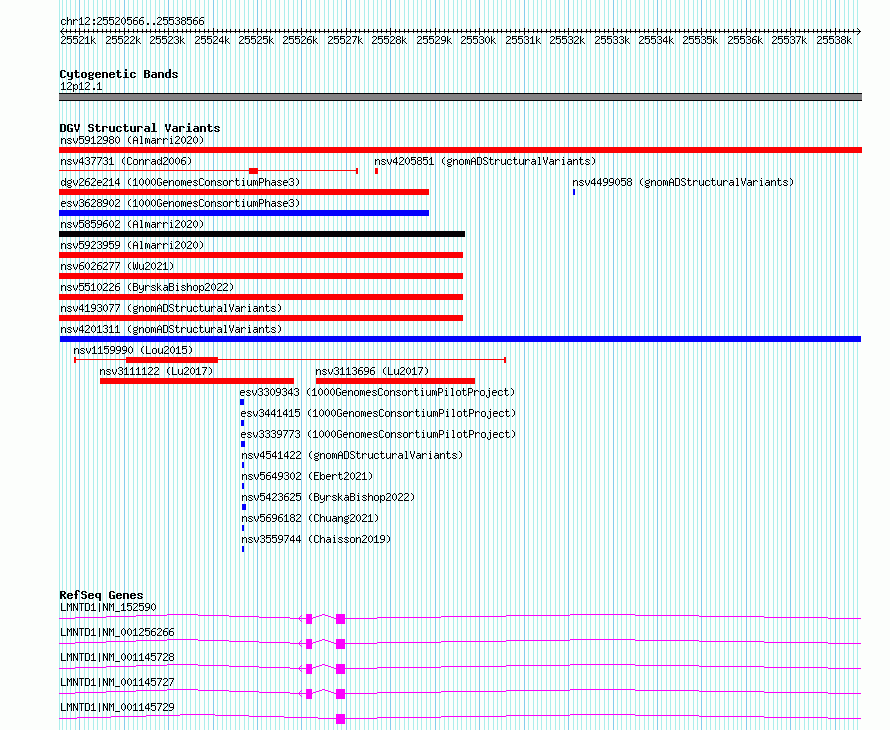Open the nsv5649302 (Ebert2021) label
The height and width of the screenshot is (730, 890).
tap(307, 476)
